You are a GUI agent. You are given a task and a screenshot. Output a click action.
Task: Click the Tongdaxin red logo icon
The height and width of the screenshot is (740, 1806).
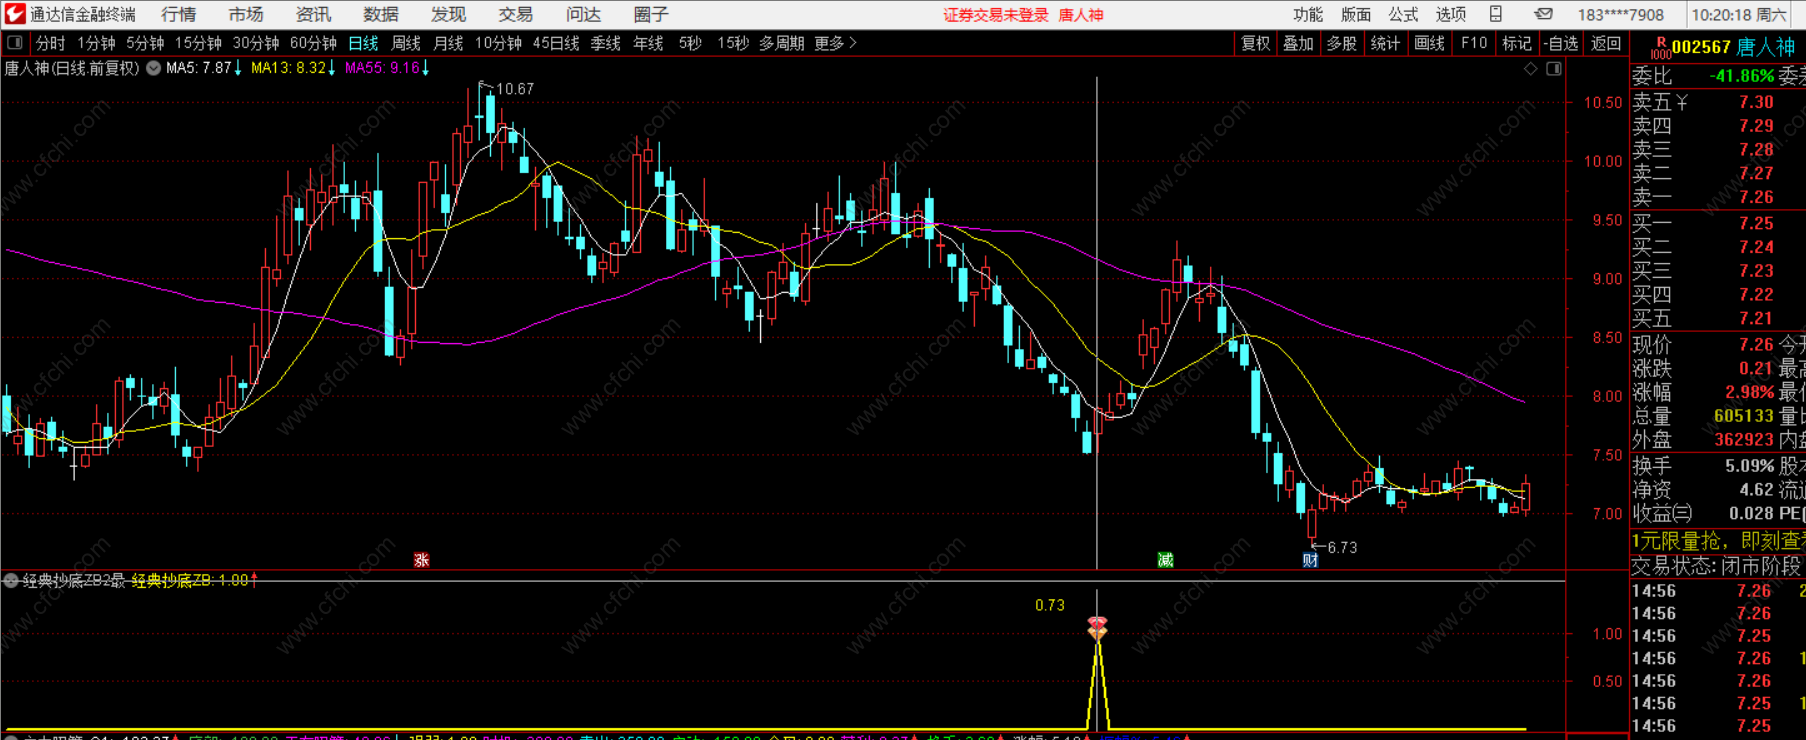click(x=15, y=14)
